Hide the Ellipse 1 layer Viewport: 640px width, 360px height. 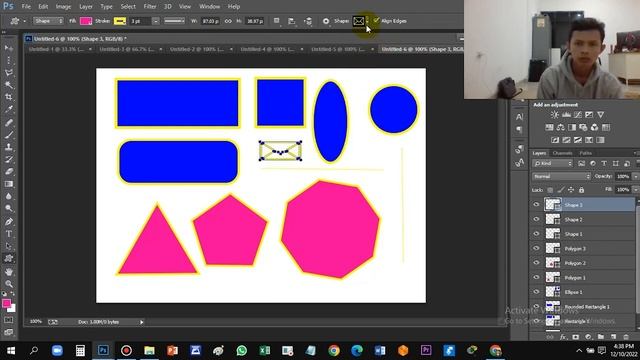pos(536,292)
